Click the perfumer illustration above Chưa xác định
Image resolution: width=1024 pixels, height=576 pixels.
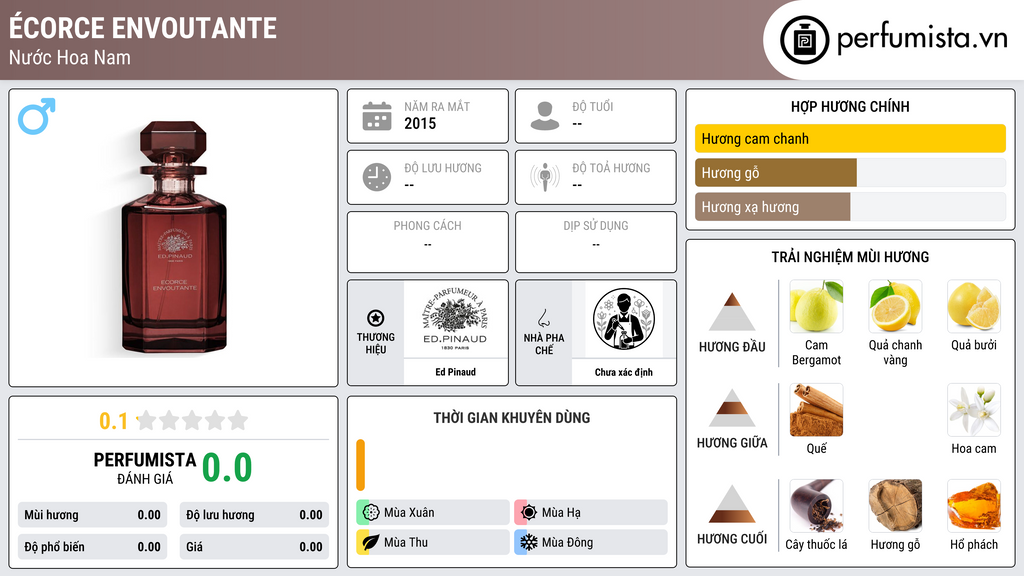click(x=624, y=319)
